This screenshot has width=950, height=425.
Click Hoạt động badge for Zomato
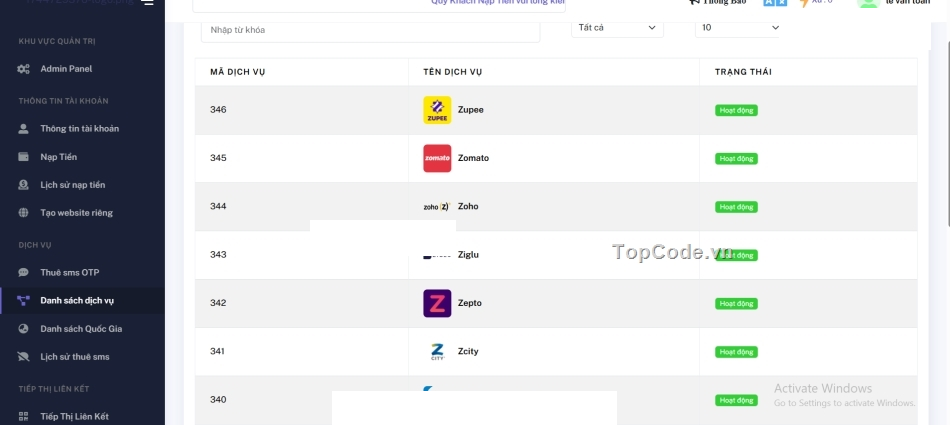(x=736, y=159)
